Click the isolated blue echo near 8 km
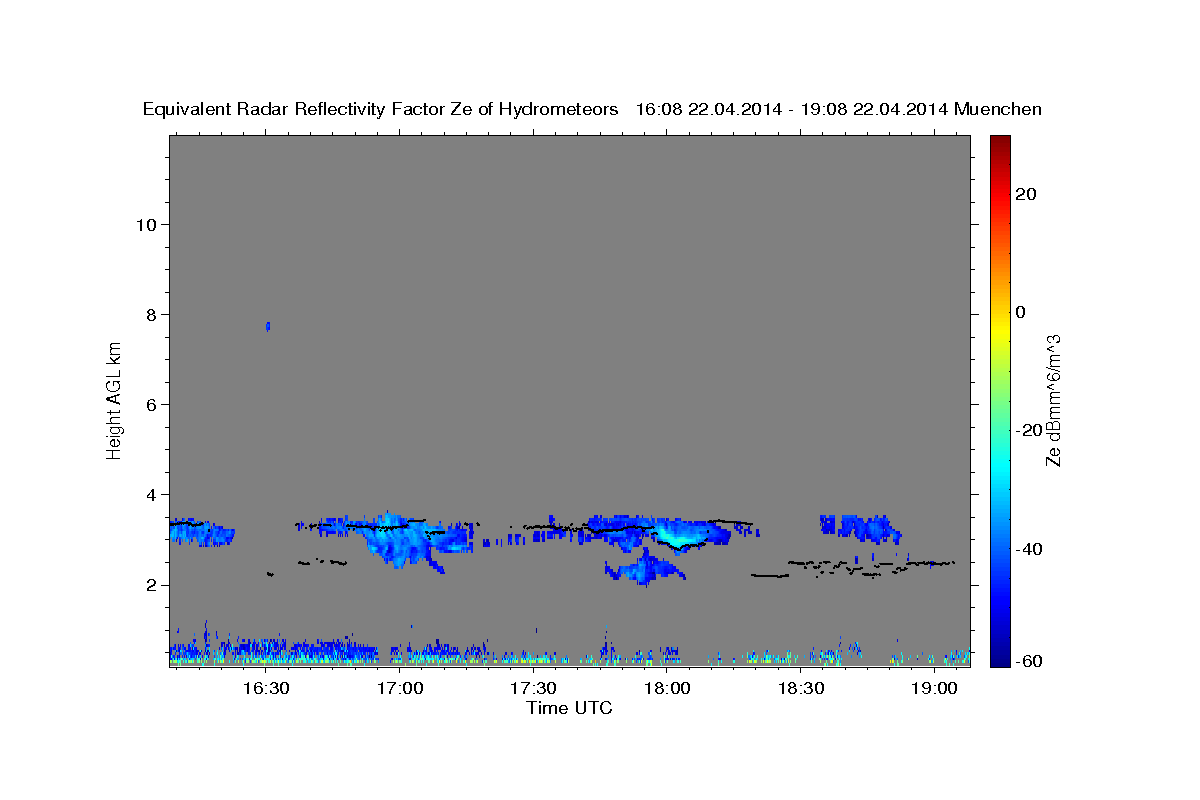The image size is (1200, 800). click(x=267, y=326)
